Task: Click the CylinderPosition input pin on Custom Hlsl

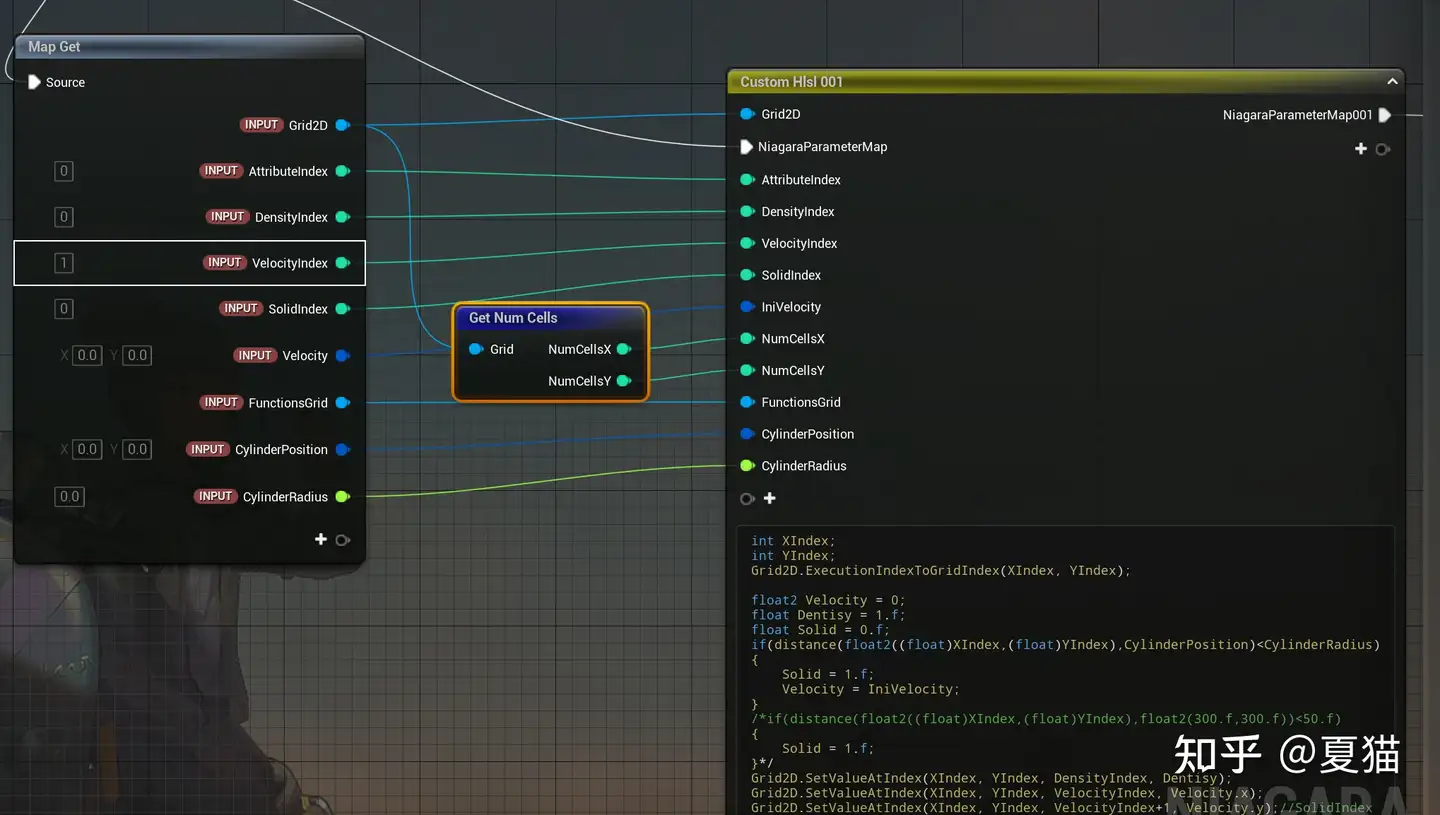Action: 747,434
